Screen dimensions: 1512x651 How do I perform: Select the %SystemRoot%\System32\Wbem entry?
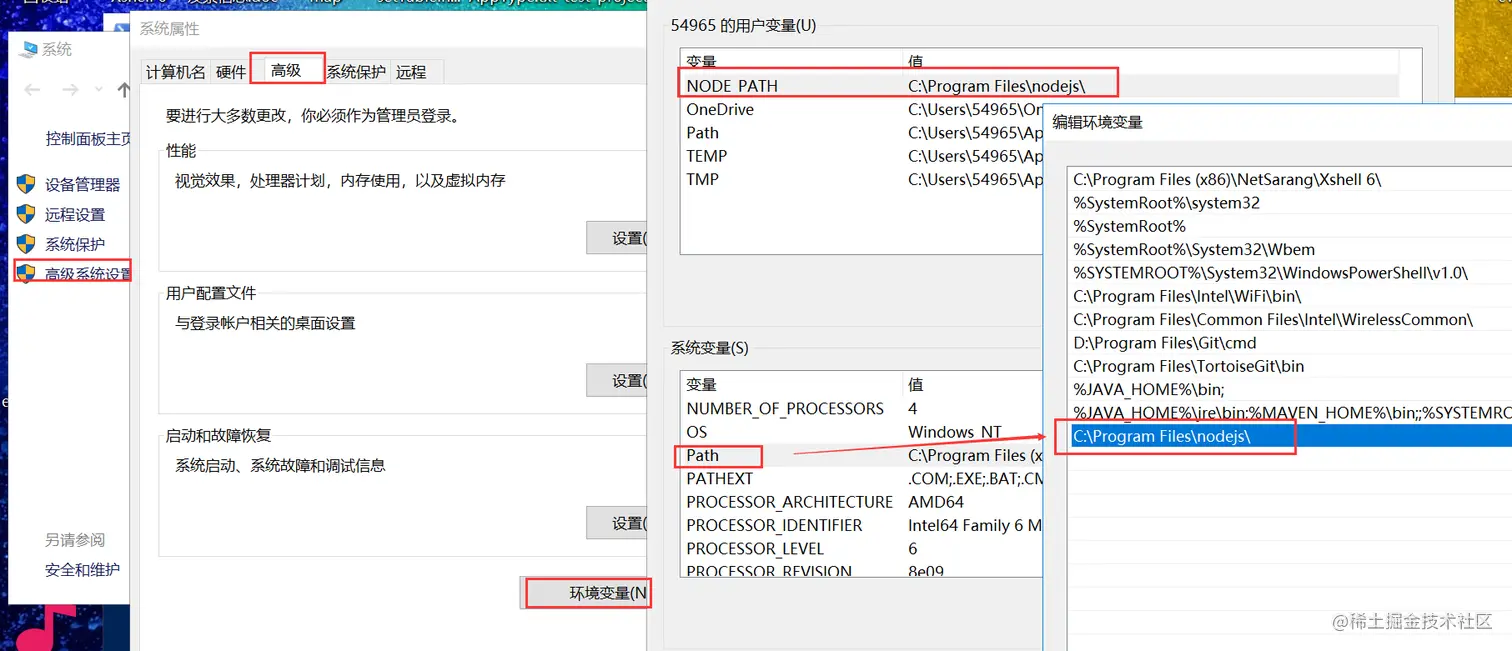pos(1289,250)
